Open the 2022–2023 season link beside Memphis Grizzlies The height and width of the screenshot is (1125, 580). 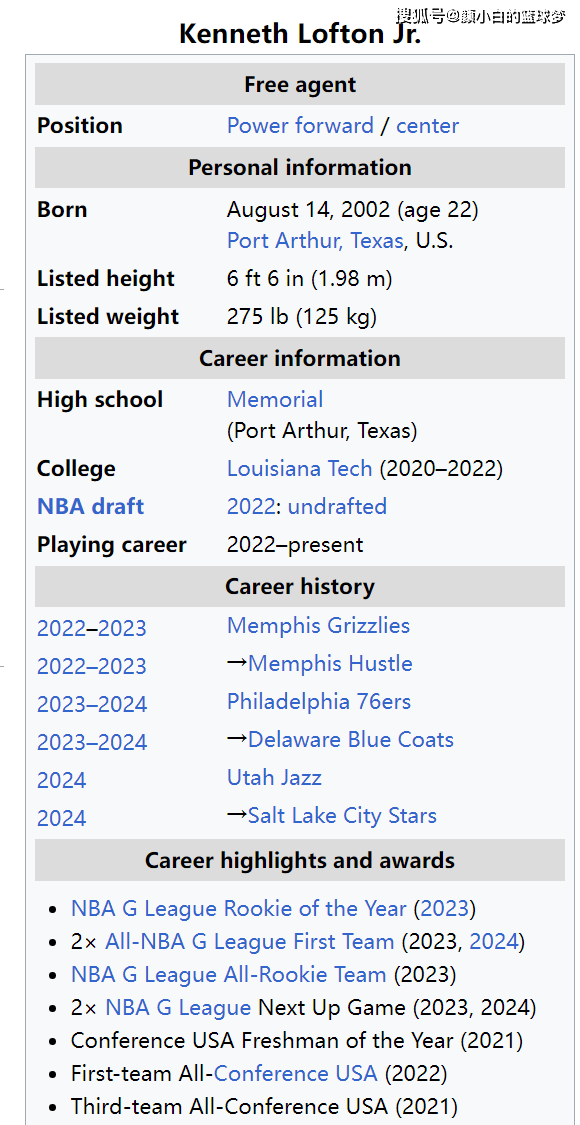point(91,628)
